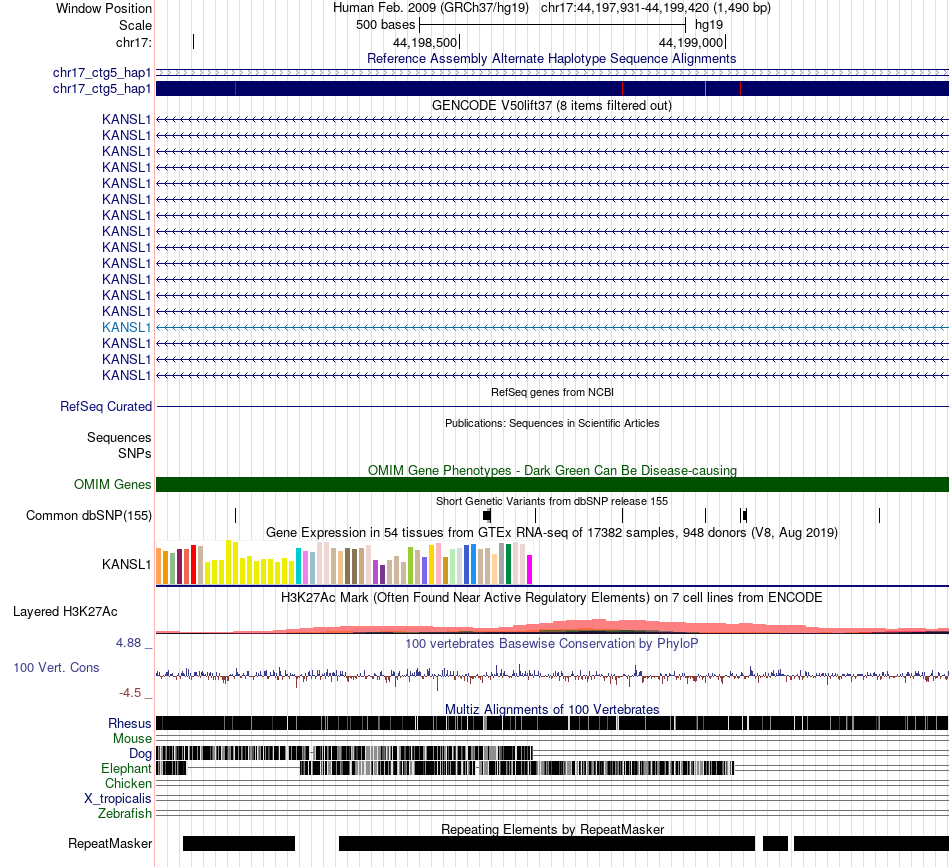This screenshot has width=950, height=867.
Task: Click the Elephant alignment label
Action: click(x=126, y=769)
